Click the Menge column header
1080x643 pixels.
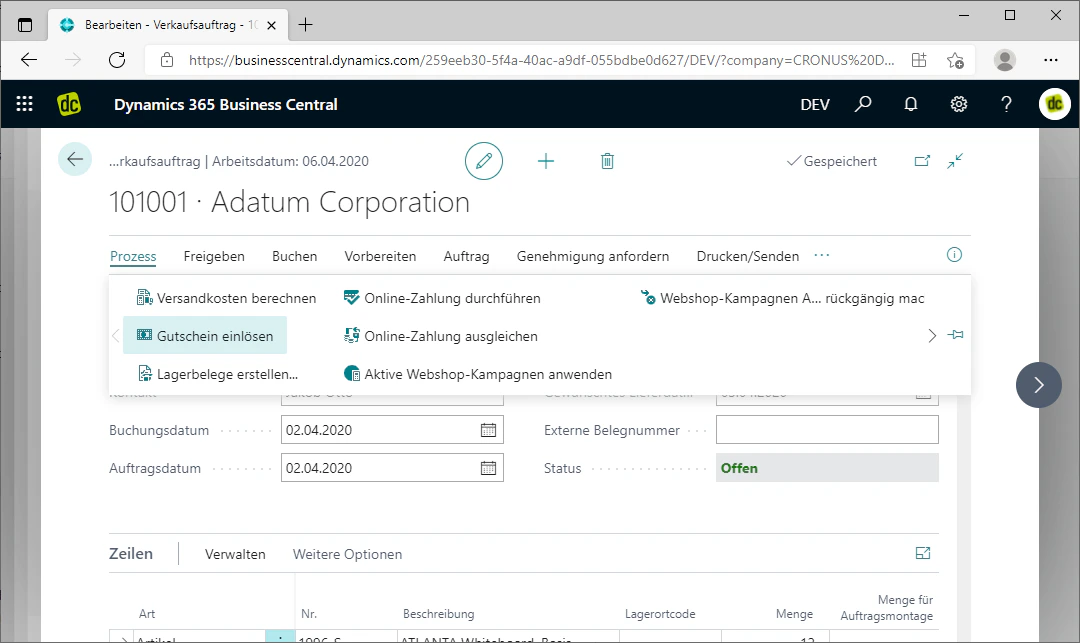pos(794,613)
